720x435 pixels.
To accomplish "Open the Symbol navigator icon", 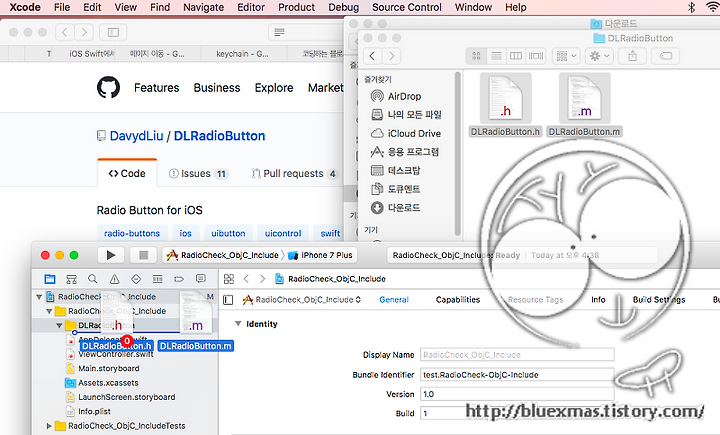I will 71,279.
